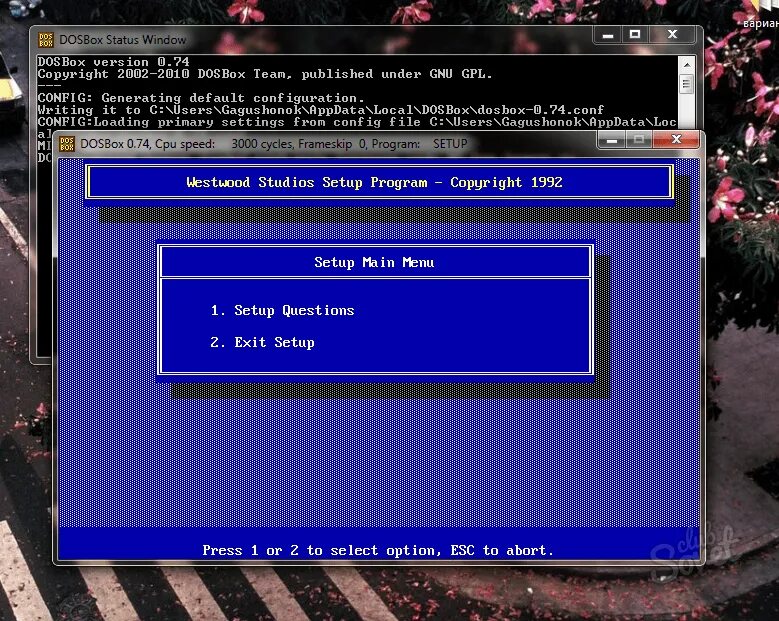Click the 'DOSBox Status Window' title text
779x621 pixels.
[x=123, y=40]
